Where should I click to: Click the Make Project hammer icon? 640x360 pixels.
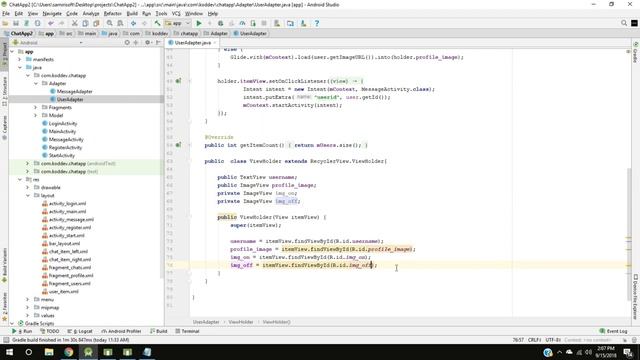157,23
